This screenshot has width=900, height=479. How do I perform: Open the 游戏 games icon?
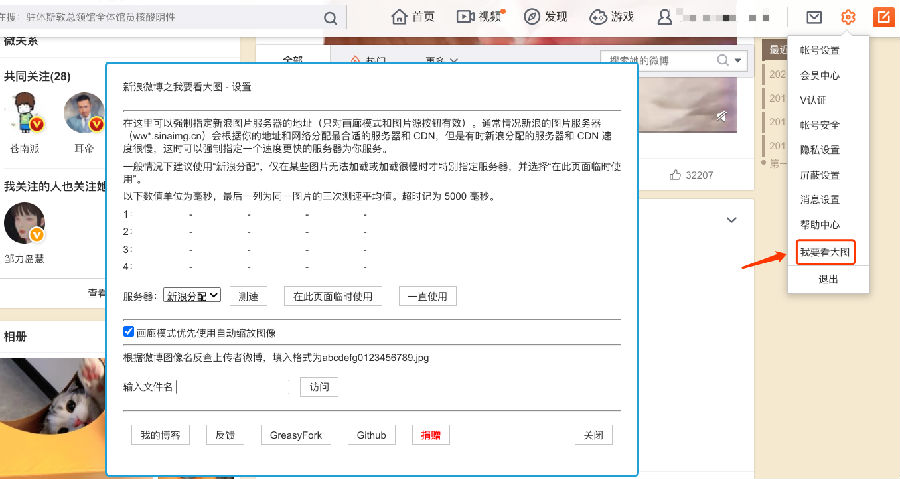click(598, 17)
